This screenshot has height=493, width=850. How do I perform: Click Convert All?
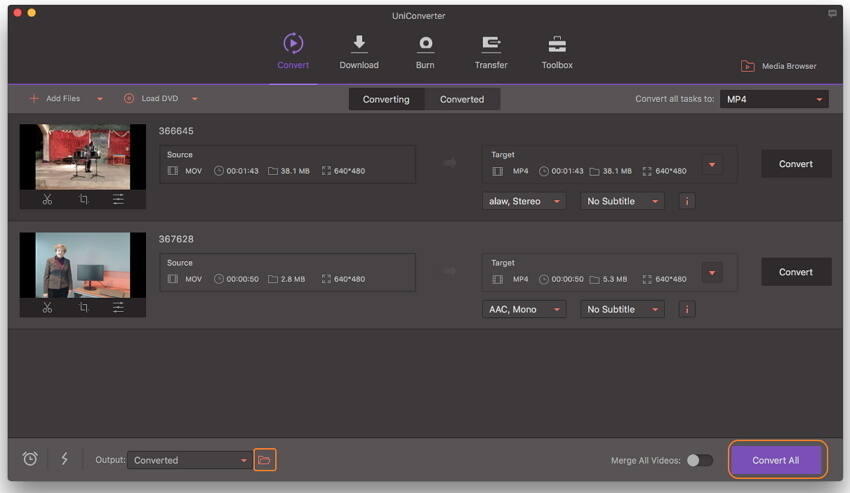pyautogui.click(x=776, y=460)
